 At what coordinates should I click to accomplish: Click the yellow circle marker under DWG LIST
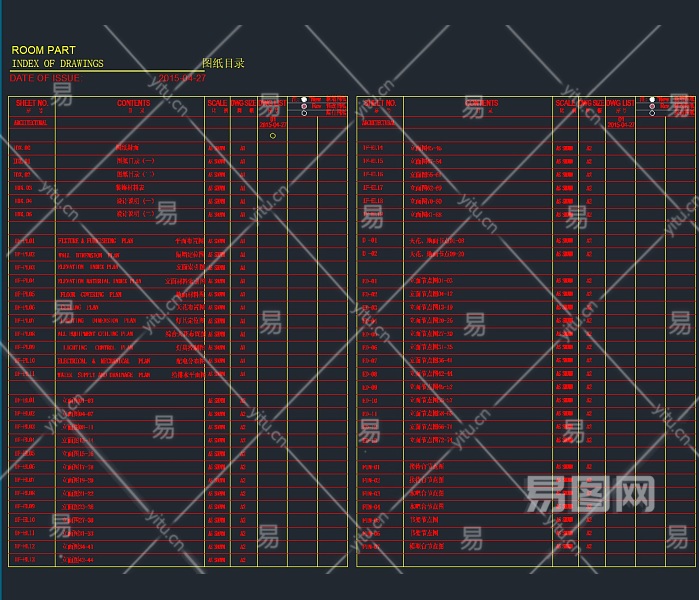(273, 135)
